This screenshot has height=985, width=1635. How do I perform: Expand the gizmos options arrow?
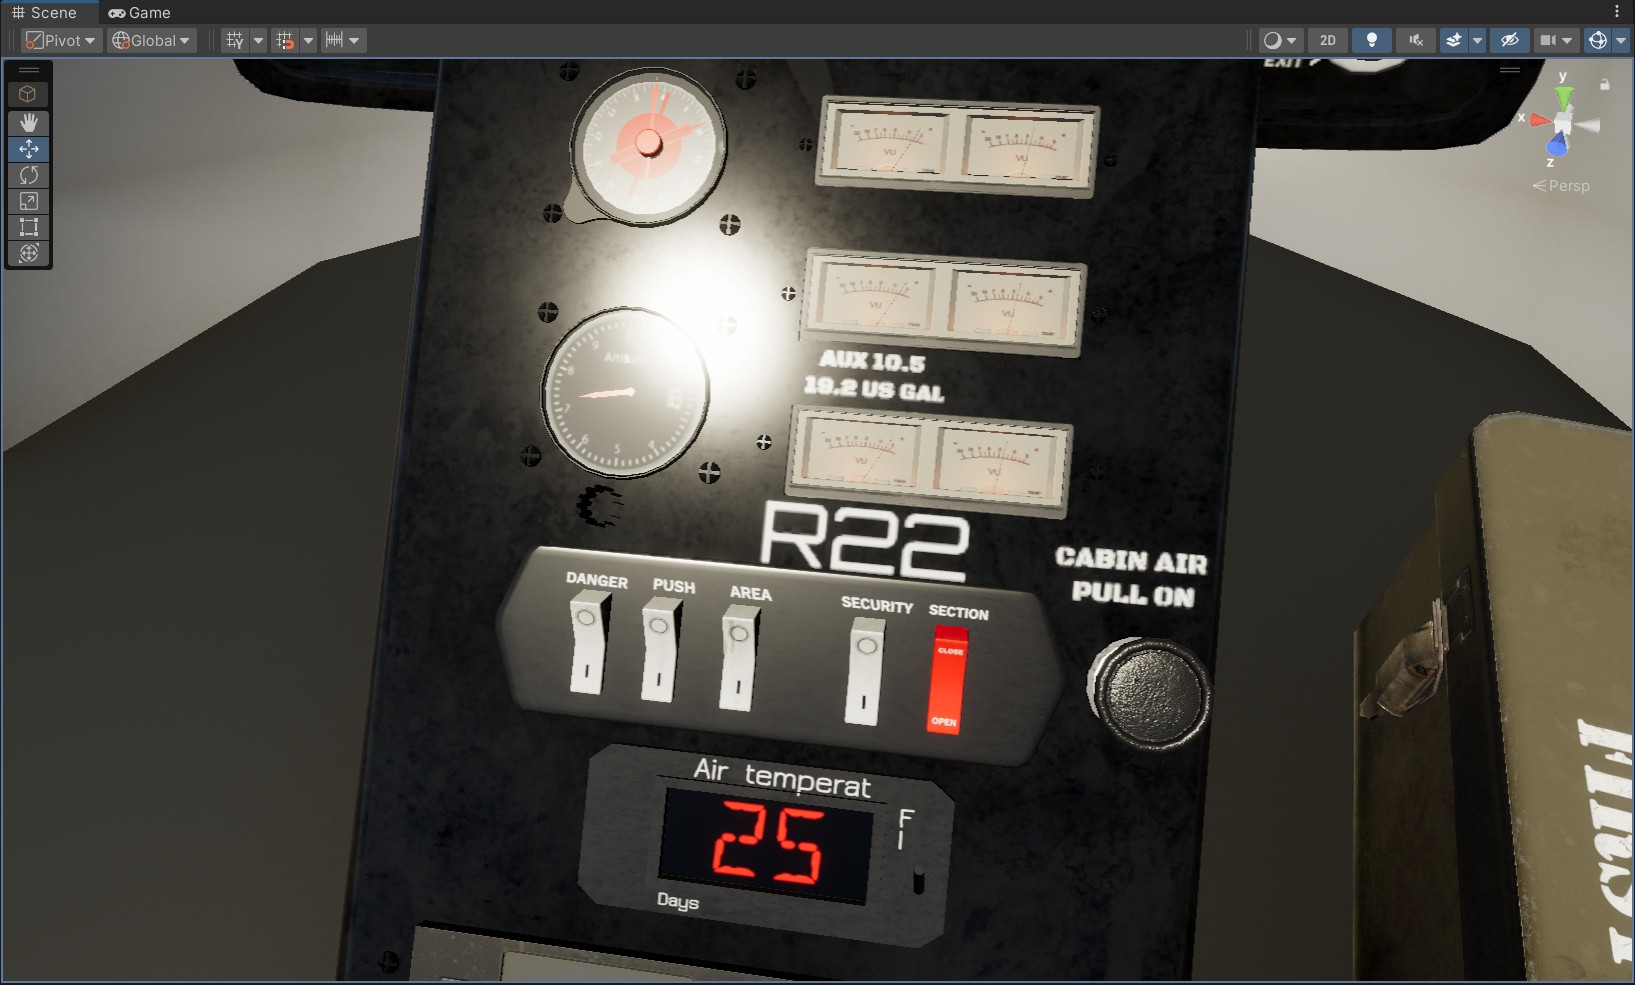[x=1621, y=40]
